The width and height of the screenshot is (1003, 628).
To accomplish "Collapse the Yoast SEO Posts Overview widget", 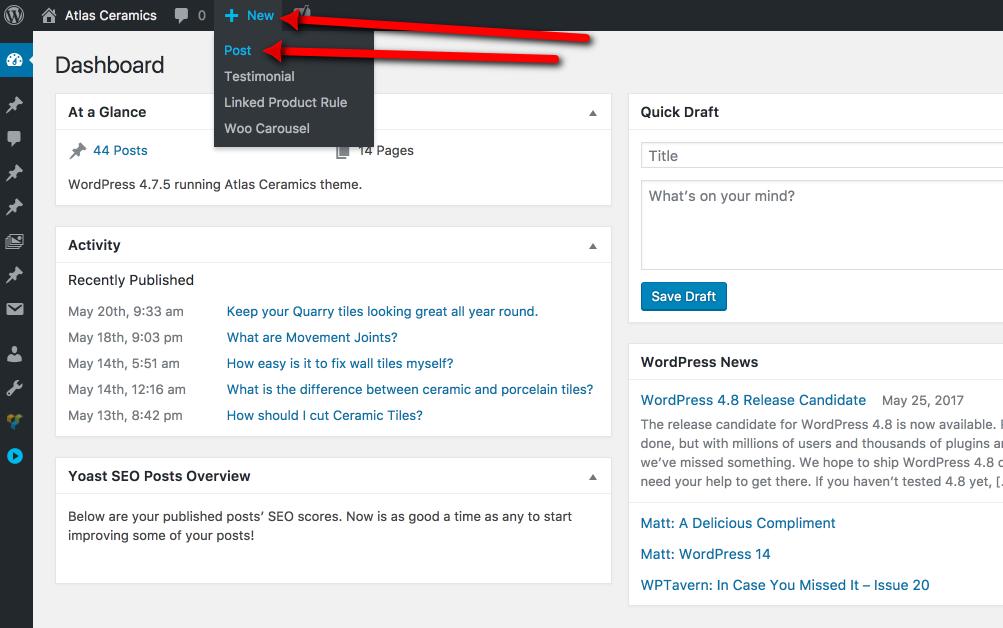I will [593, 477].
